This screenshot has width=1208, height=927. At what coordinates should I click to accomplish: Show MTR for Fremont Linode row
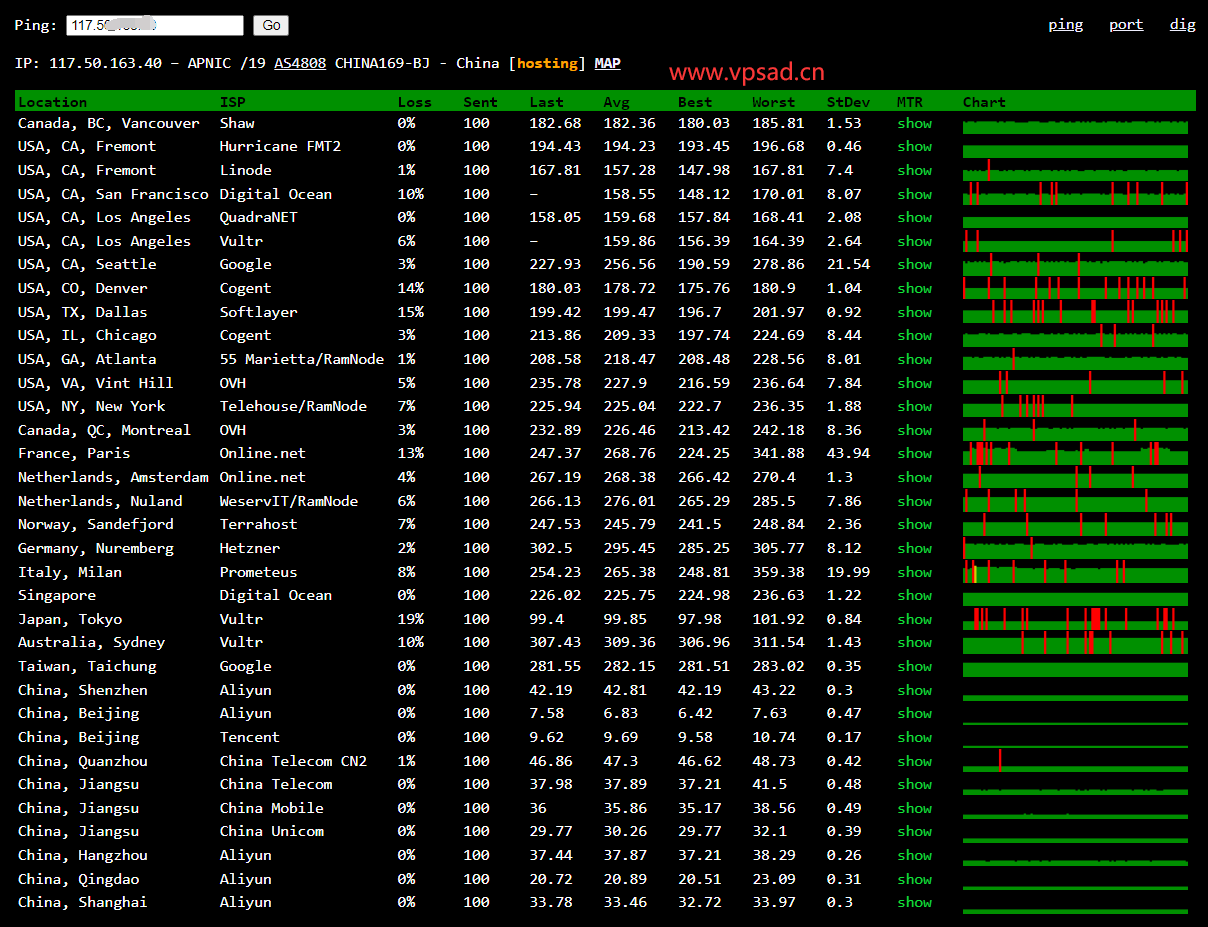point(914,170)
